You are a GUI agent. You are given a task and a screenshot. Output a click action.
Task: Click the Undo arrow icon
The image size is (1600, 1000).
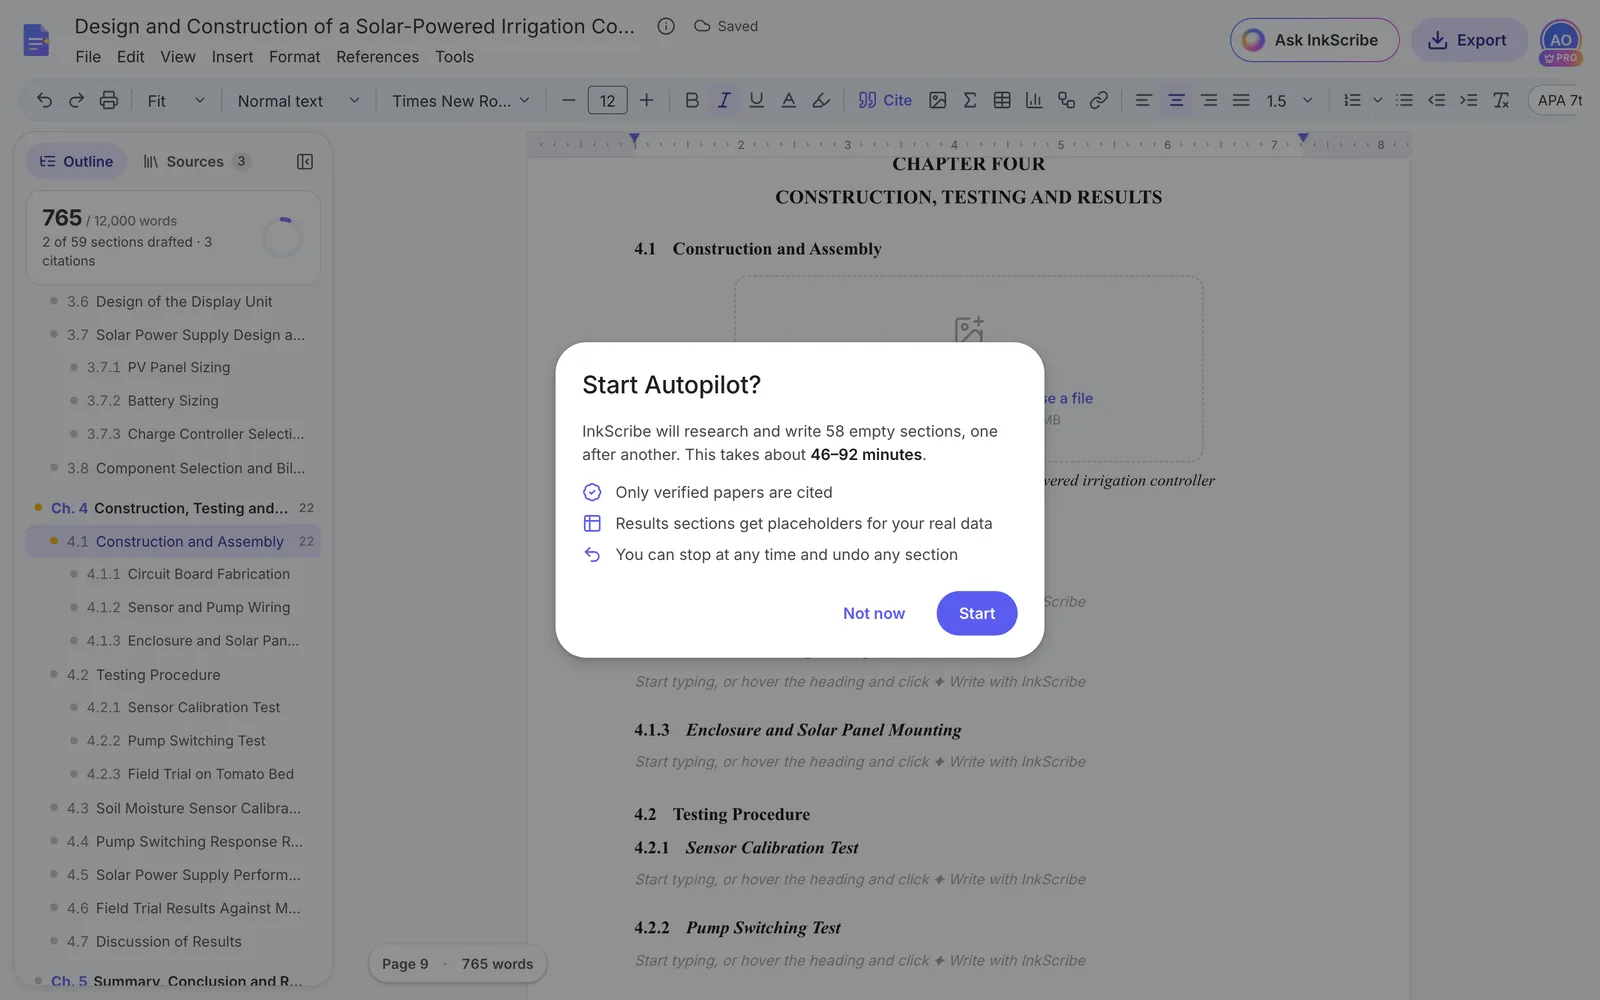(44, 100)
